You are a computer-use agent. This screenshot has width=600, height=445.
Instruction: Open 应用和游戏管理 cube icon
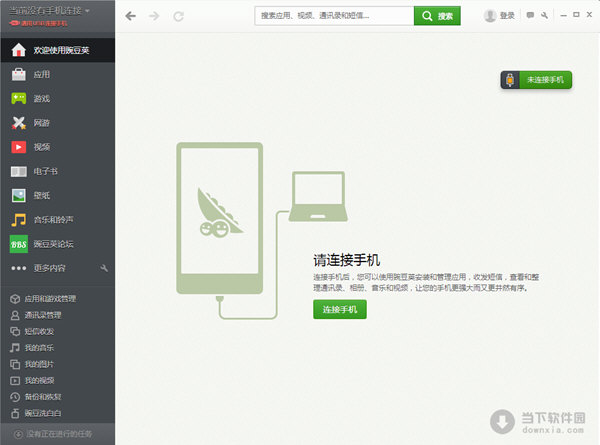click(15, 299)
